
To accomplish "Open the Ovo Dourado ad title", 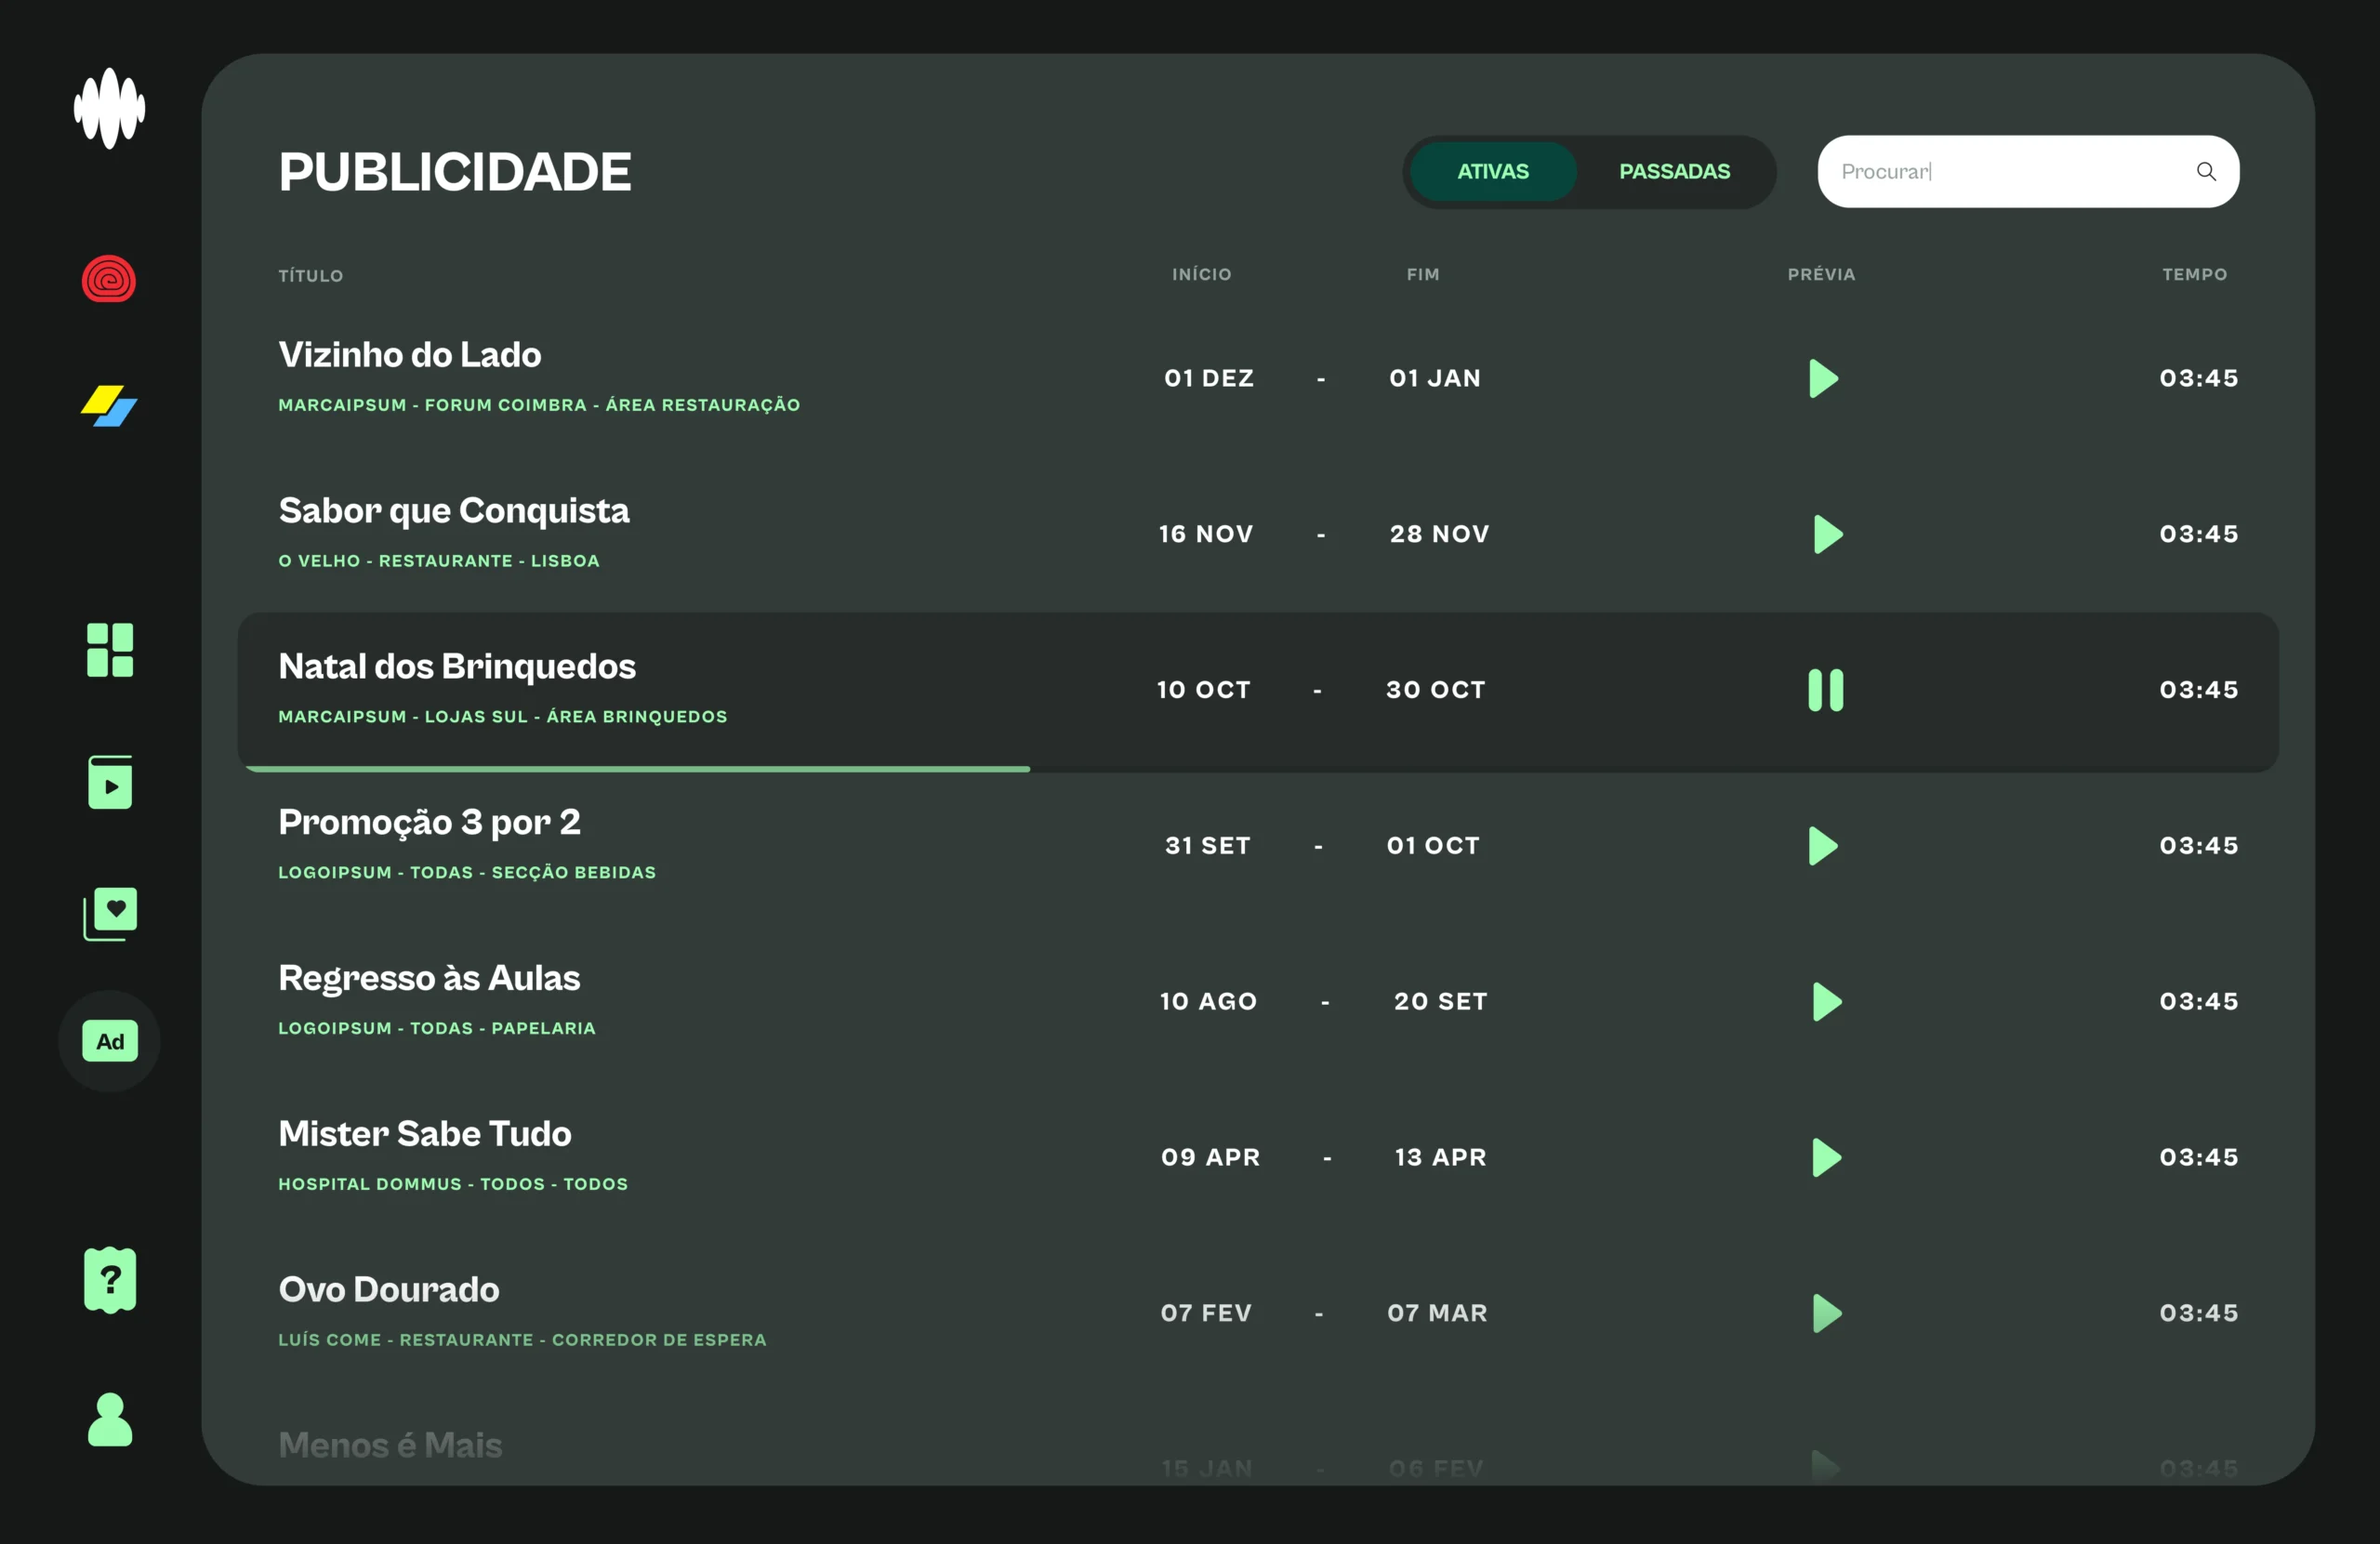I will [x=389, y=1289].
